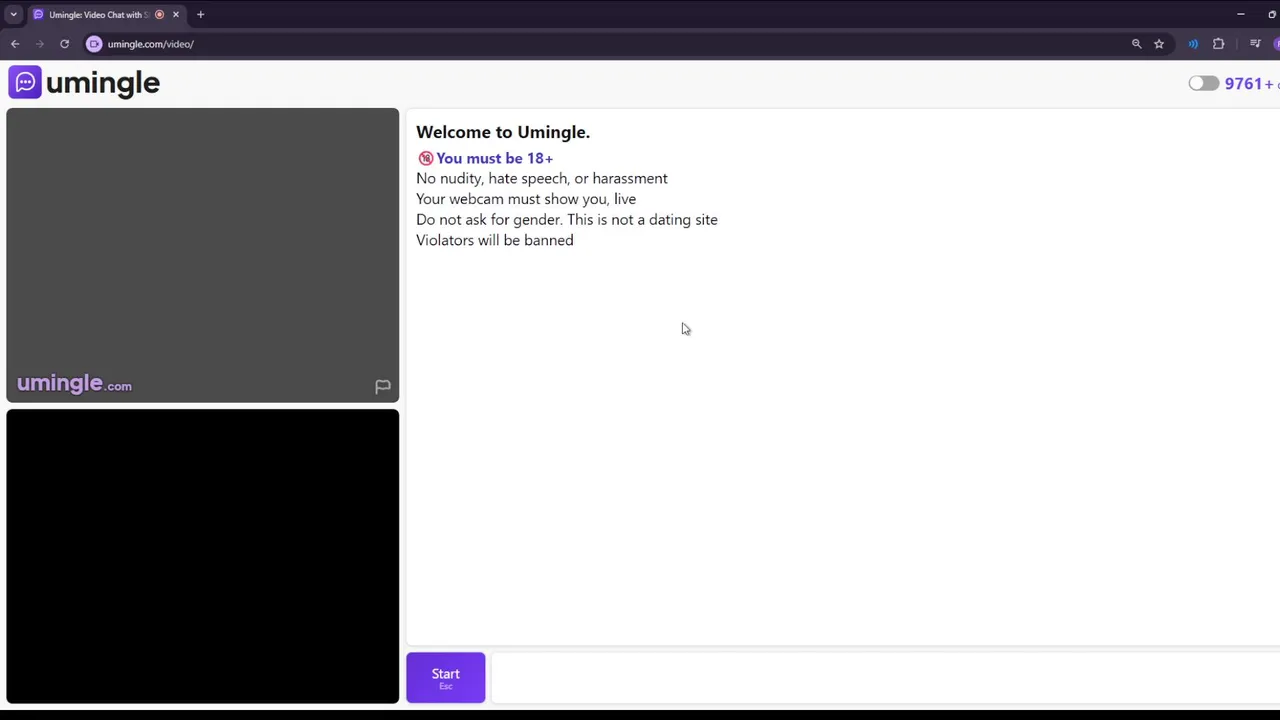Click the 18+ prohibition emoji icon

(426, 158)
